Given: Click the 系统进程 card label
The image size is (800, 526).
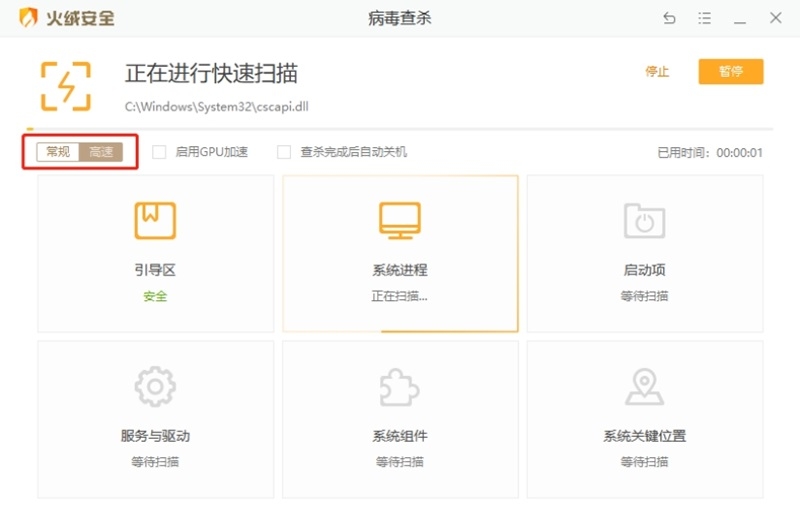Looking at the screenshot, I should pyautogui.click(x=399, y=270).
